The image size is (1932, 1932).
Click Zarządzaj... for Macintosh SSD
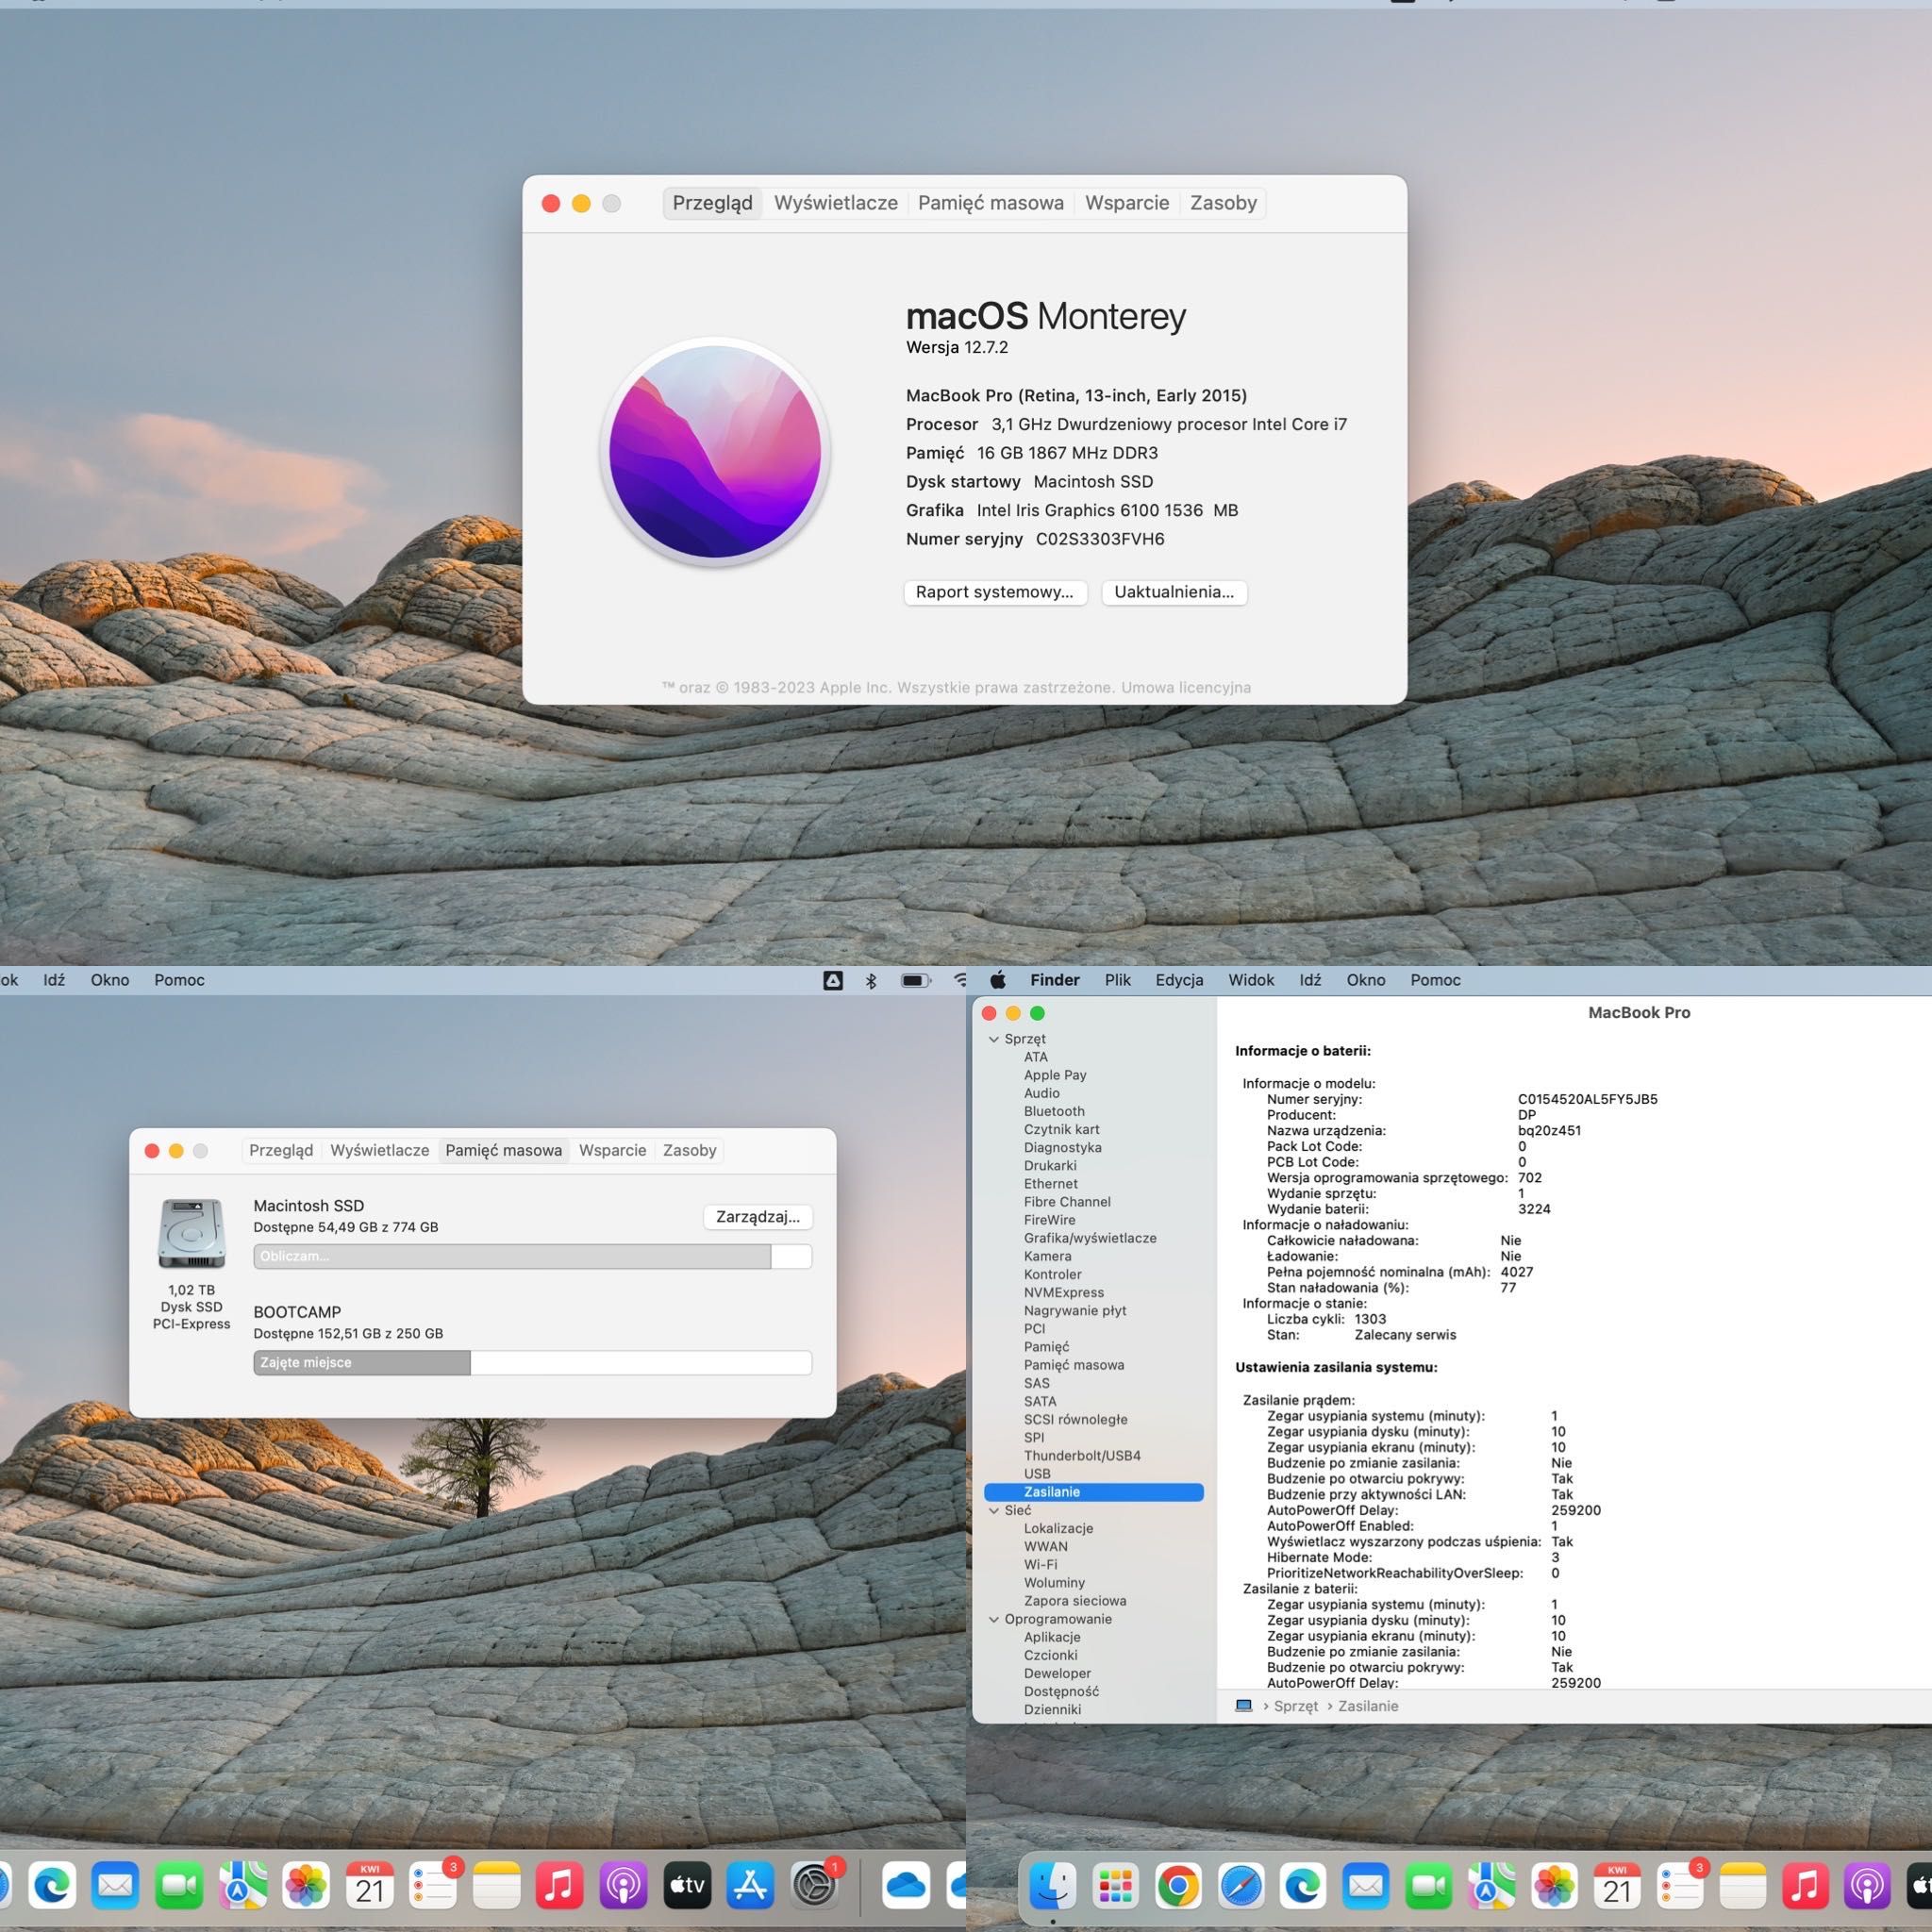pyautogui.click(x=758, y=1216)
